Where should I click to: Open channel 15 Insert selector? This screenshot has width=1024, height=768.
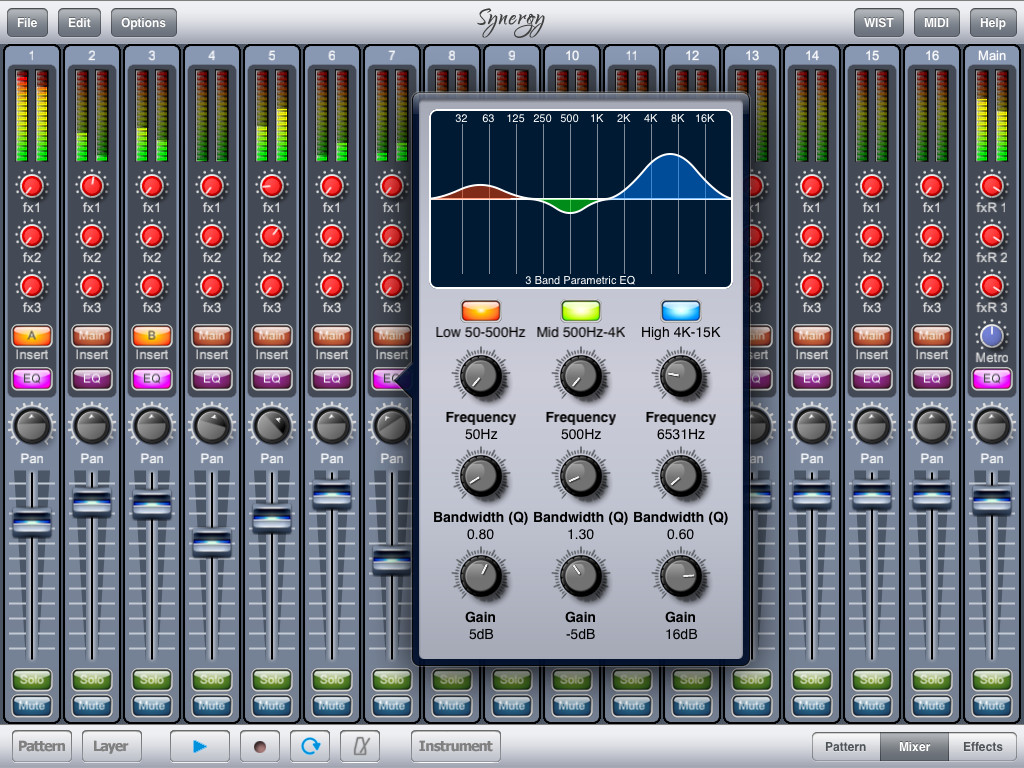[872, 336]
